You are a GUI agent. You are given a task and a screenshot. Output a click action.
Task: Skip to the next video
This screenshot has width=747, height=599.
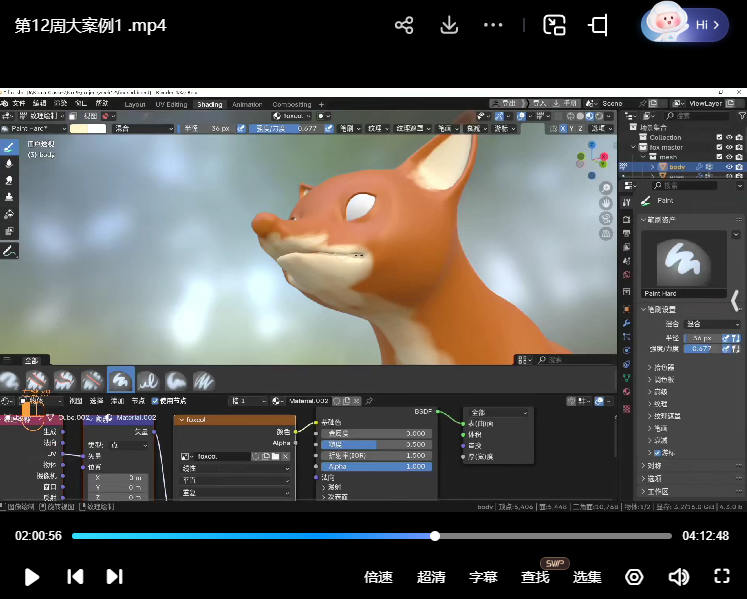[115, 576]
